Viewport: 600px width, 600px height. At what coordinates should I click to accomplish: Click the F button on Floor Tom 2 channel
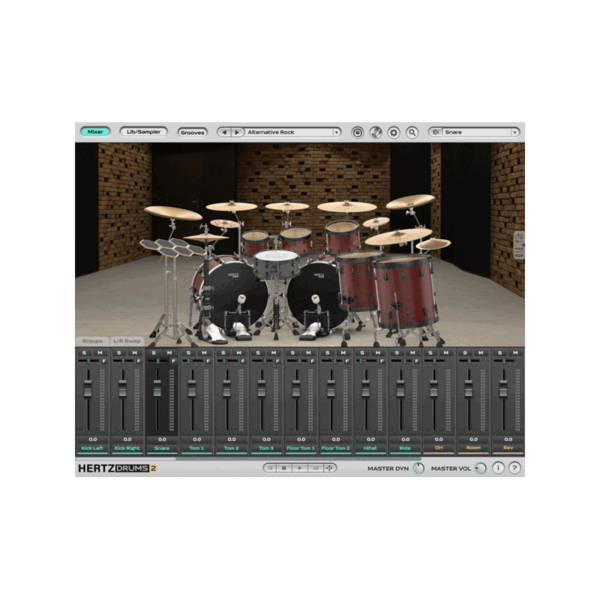(x=347, y=361)
